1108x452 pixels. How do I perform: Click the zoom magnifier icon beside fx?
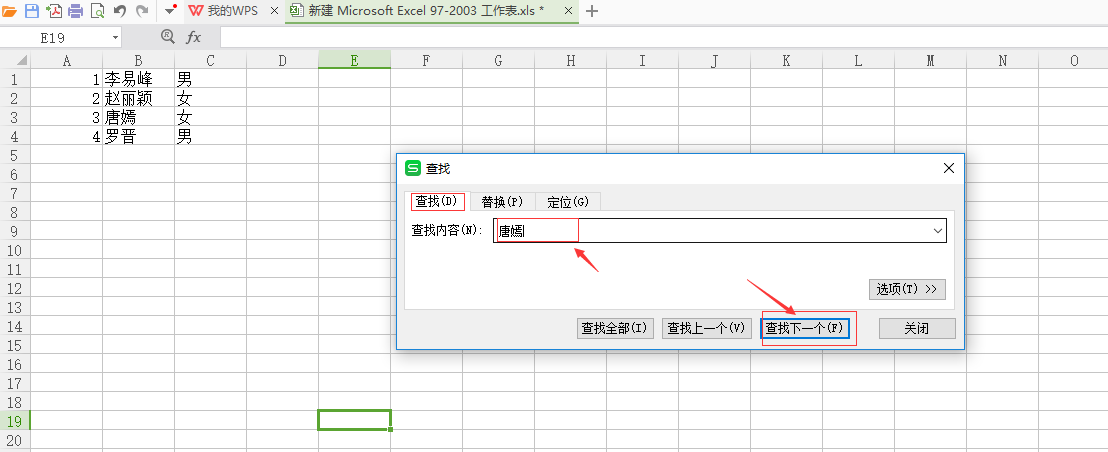click(x=167, y=37)
